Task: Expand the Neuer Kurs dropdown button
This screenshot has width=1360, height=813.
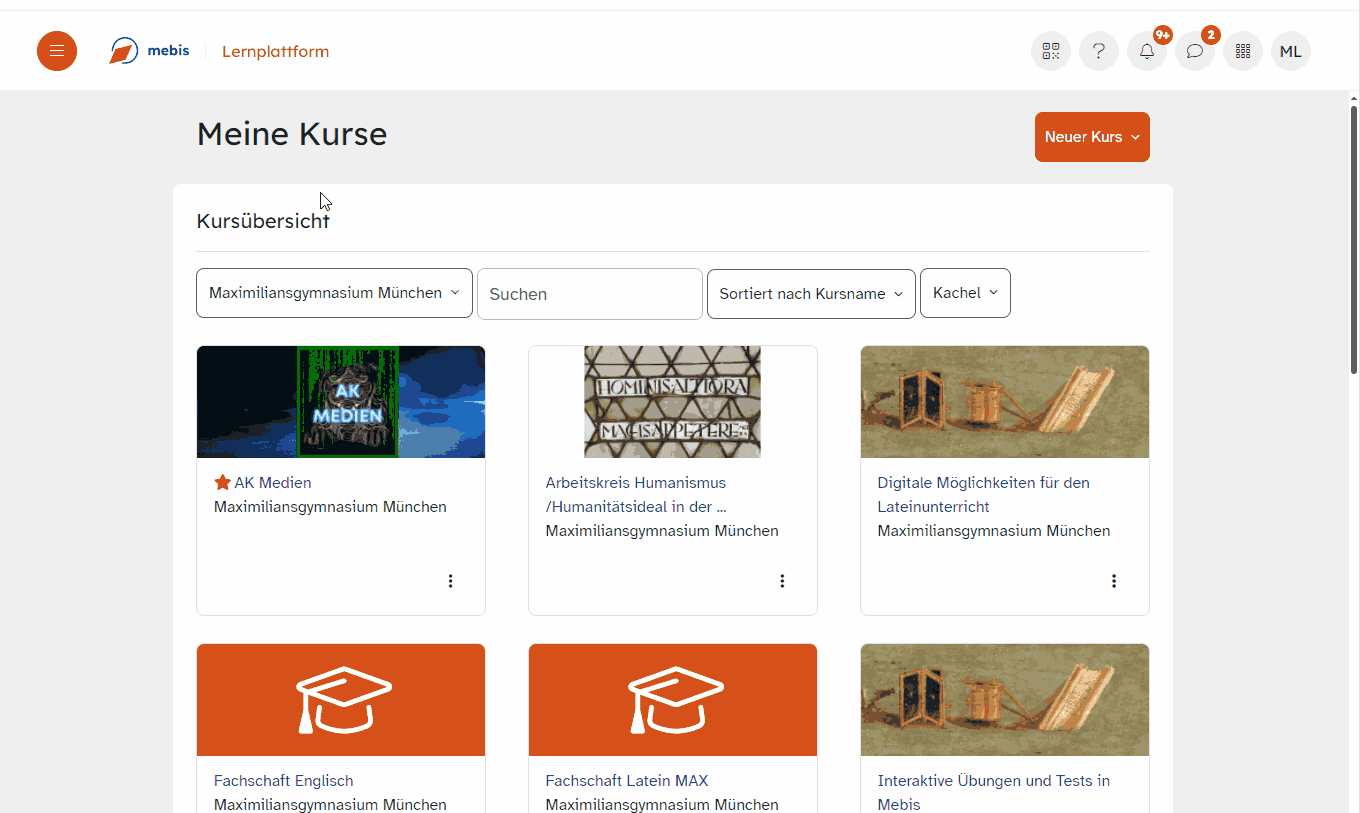Action: pyautogui.click(x=1092, y=137)
